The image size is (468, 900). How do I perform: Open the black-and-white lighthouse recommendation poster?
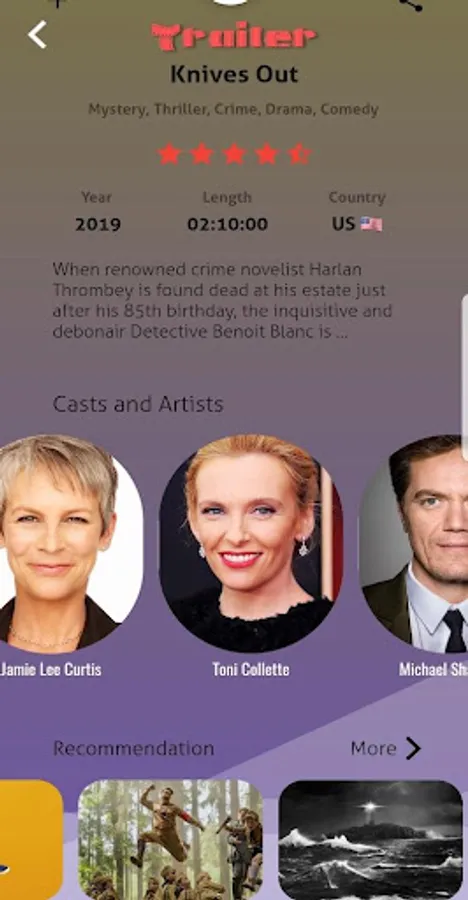370,839
